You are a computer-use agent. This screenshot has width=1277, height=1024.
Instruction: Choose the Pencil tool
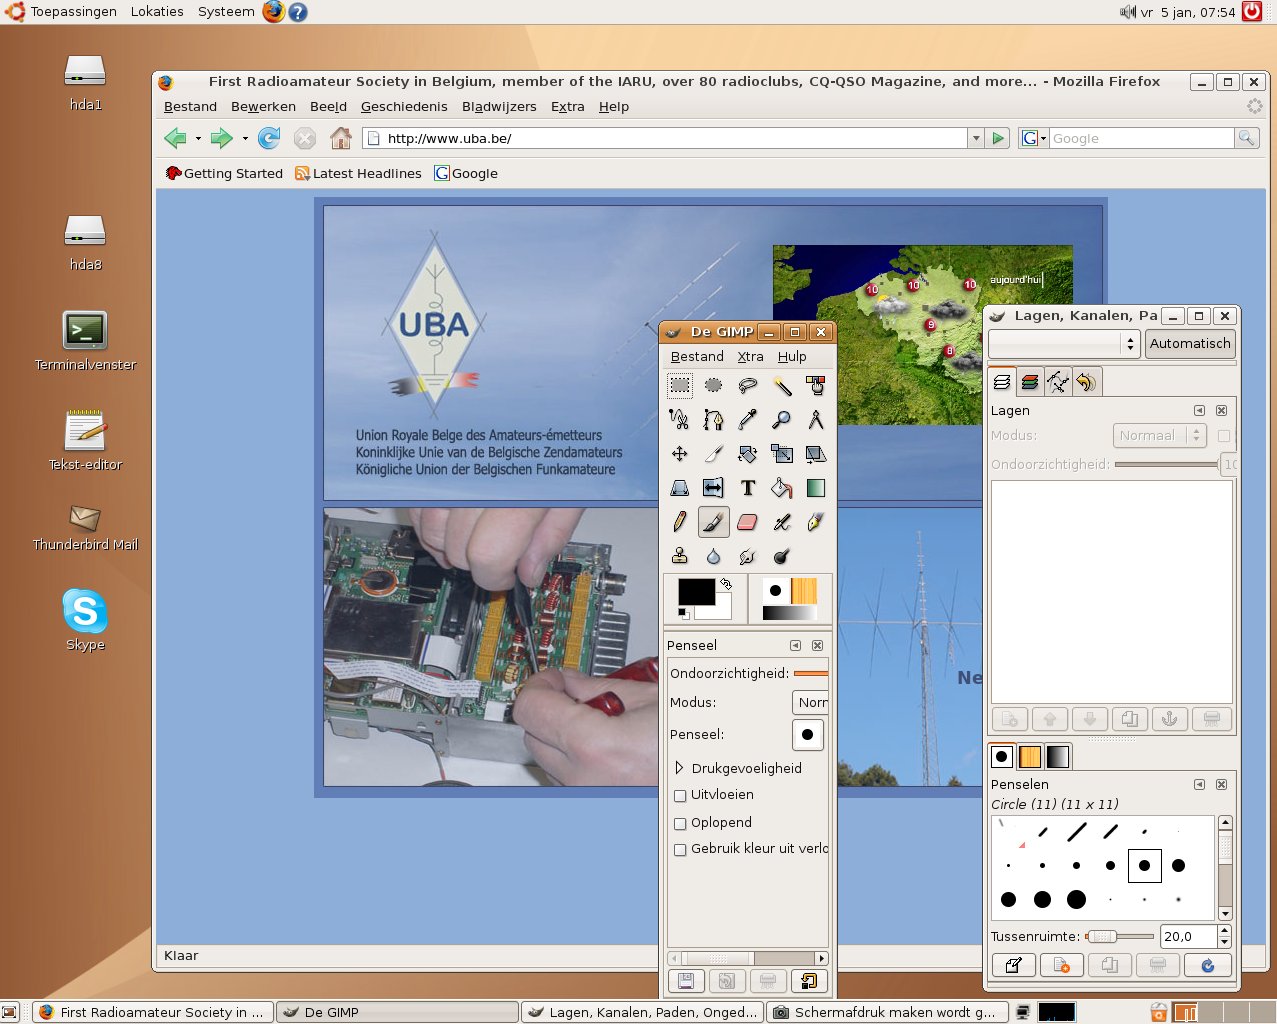[x=680, y=522]
